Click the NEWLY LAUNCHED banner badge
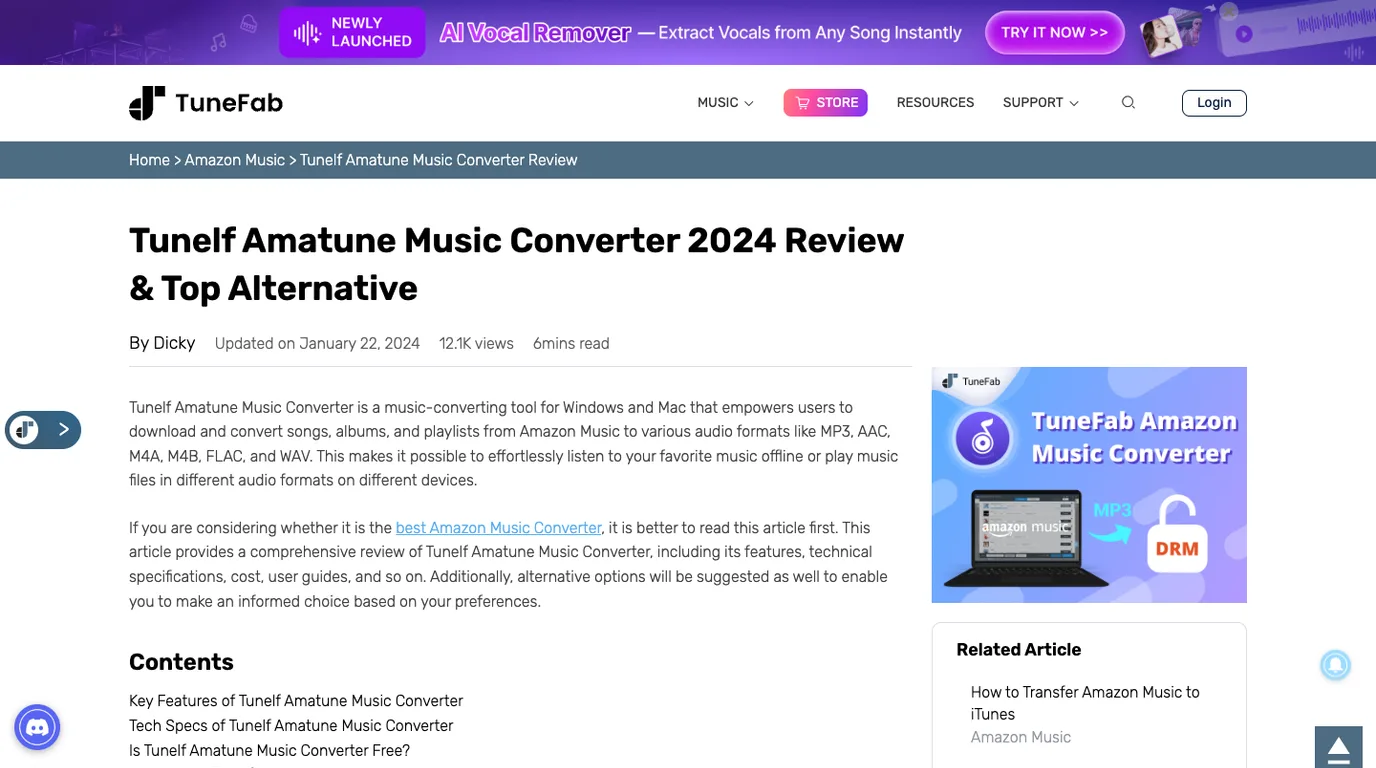The height and width of the screenshot is (768, 1376). [x=352, y=32]
